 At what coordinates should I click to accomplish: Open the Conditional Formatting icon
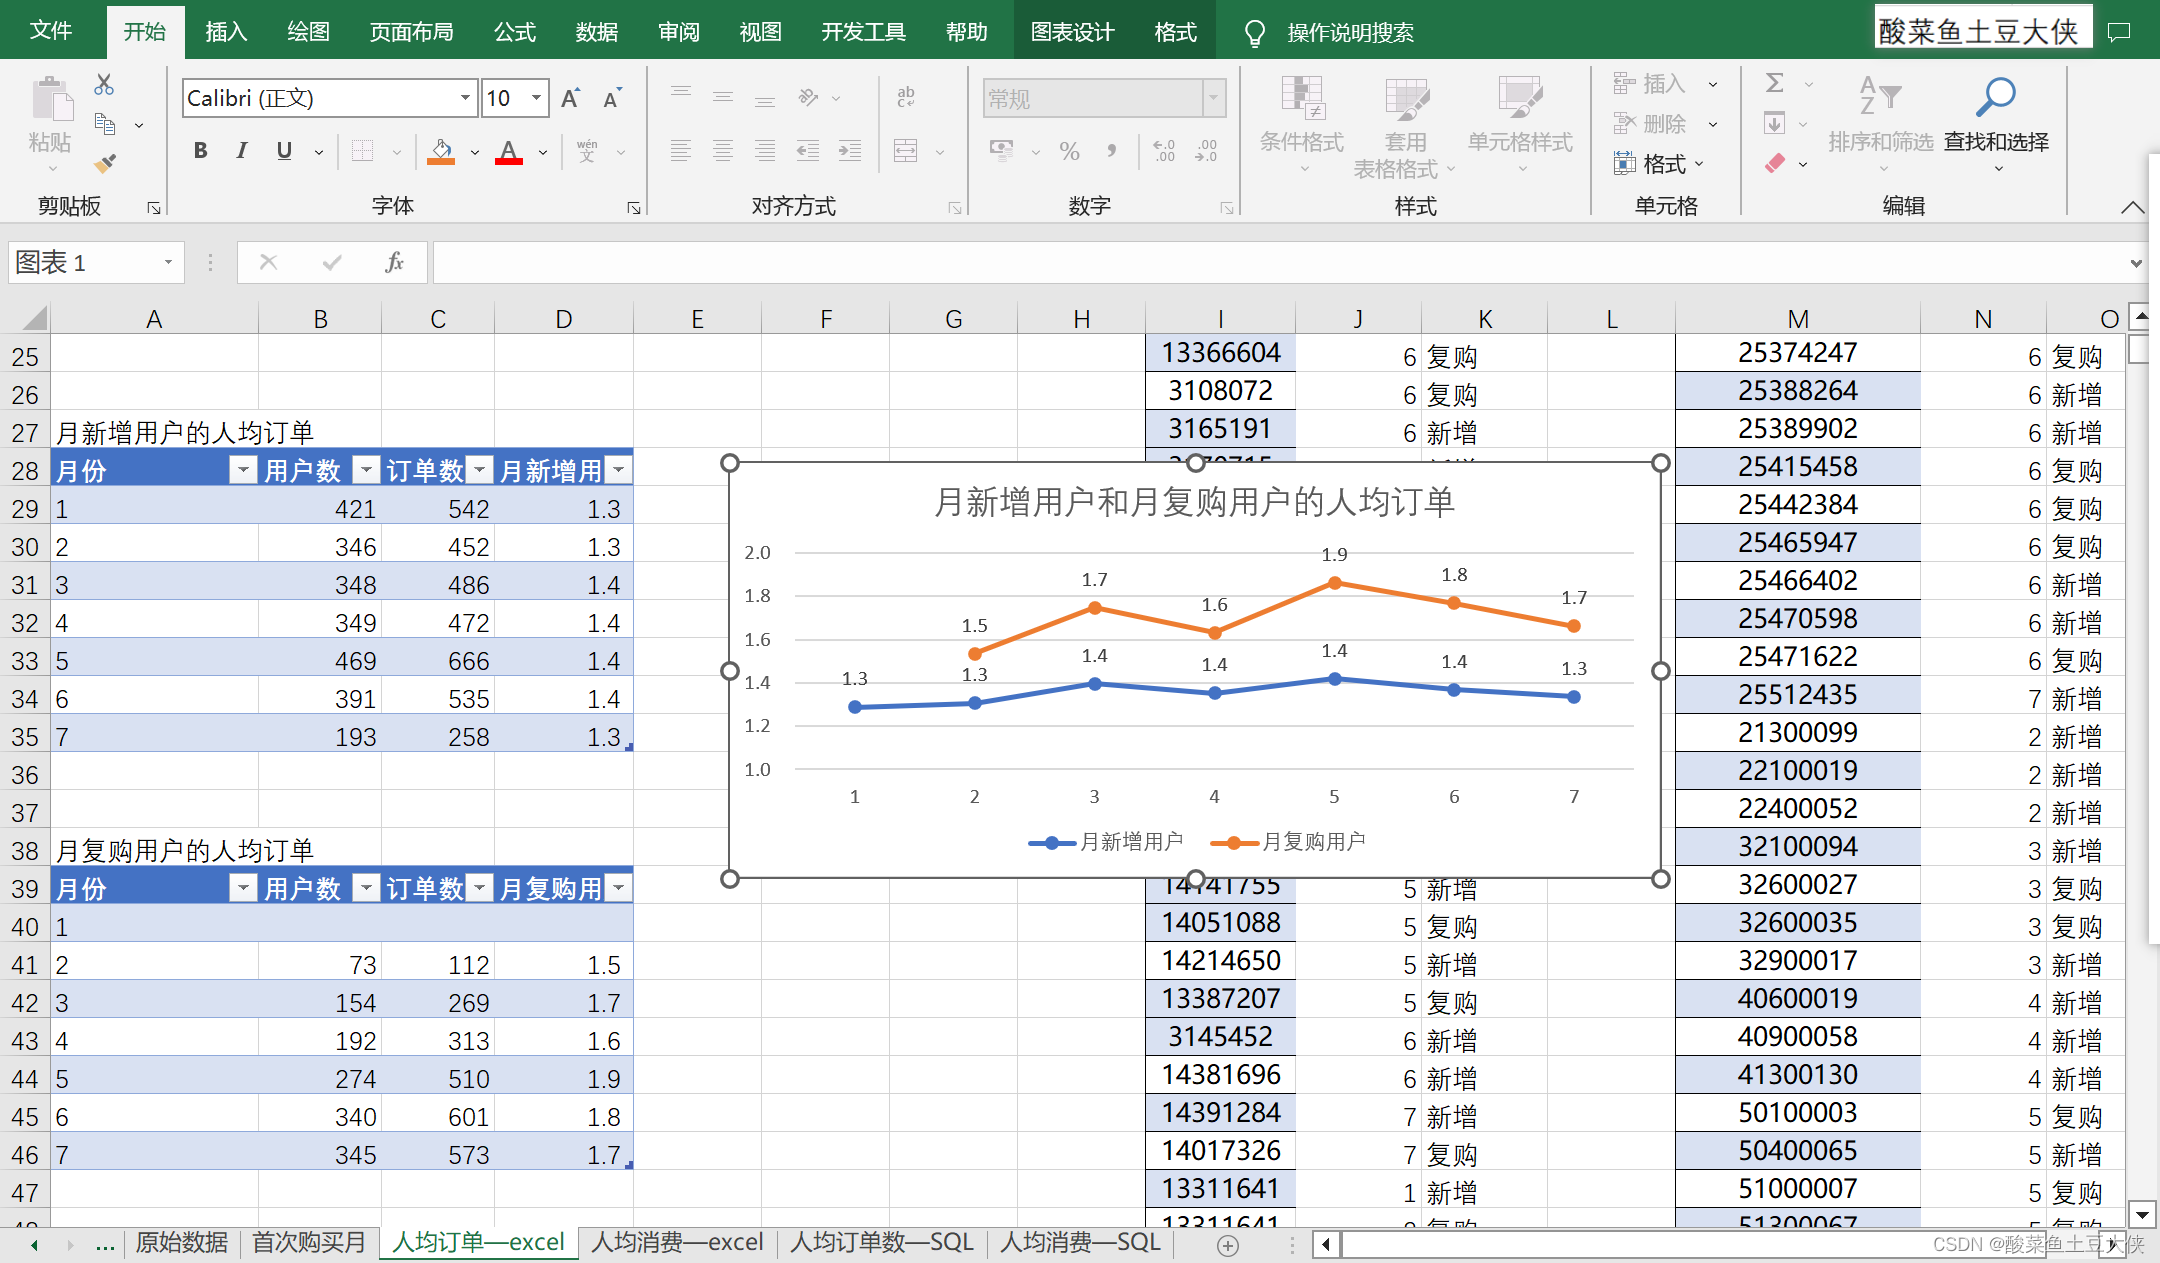pos(1302,100)
